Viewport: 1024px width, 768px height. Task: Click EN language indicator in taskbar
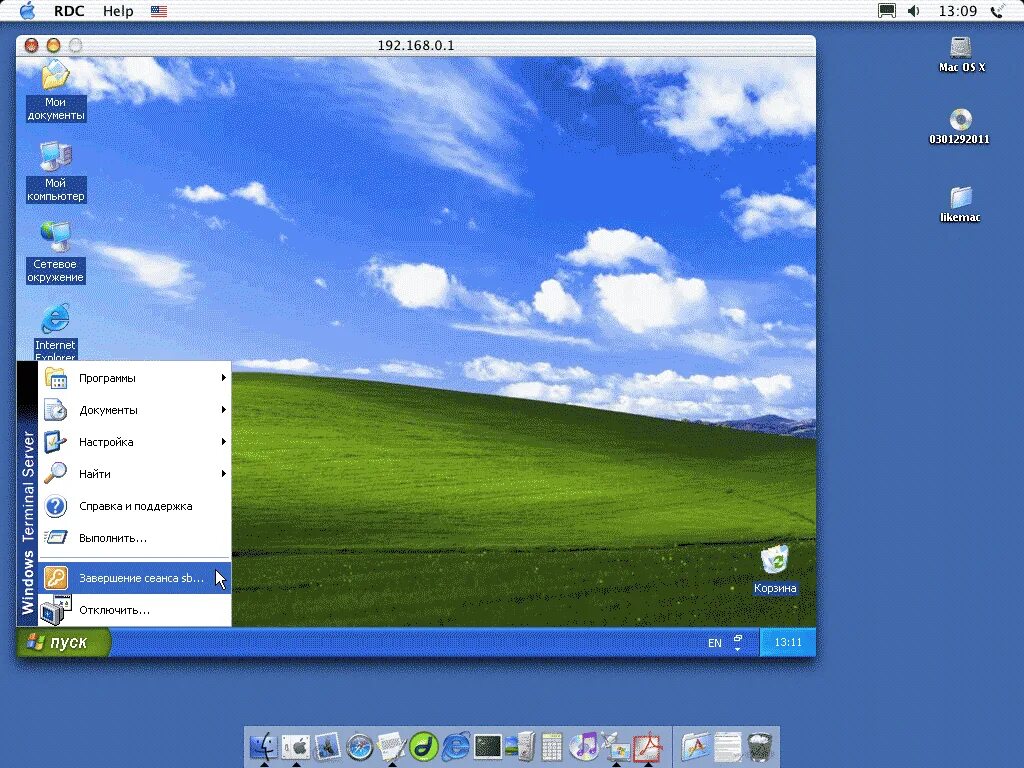(x=715, y=643)
